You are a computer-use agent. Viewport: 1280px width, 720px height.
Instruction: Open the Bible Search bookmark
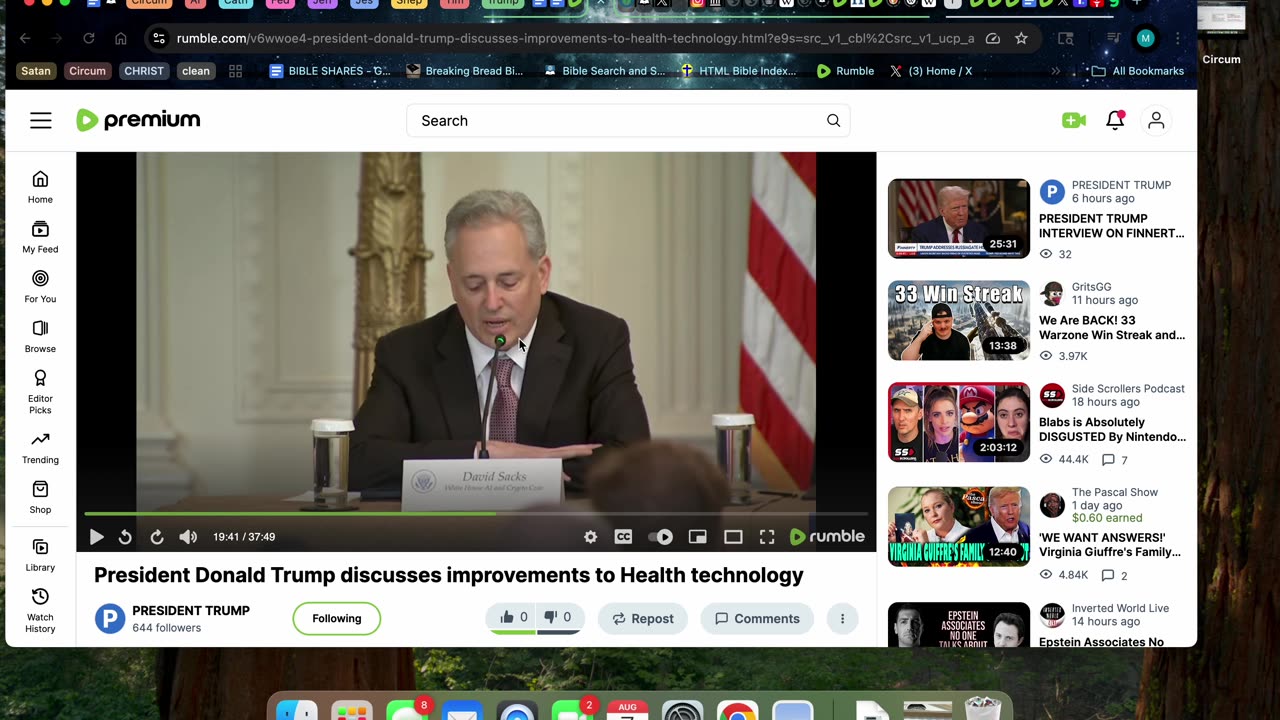click(604, 71)
